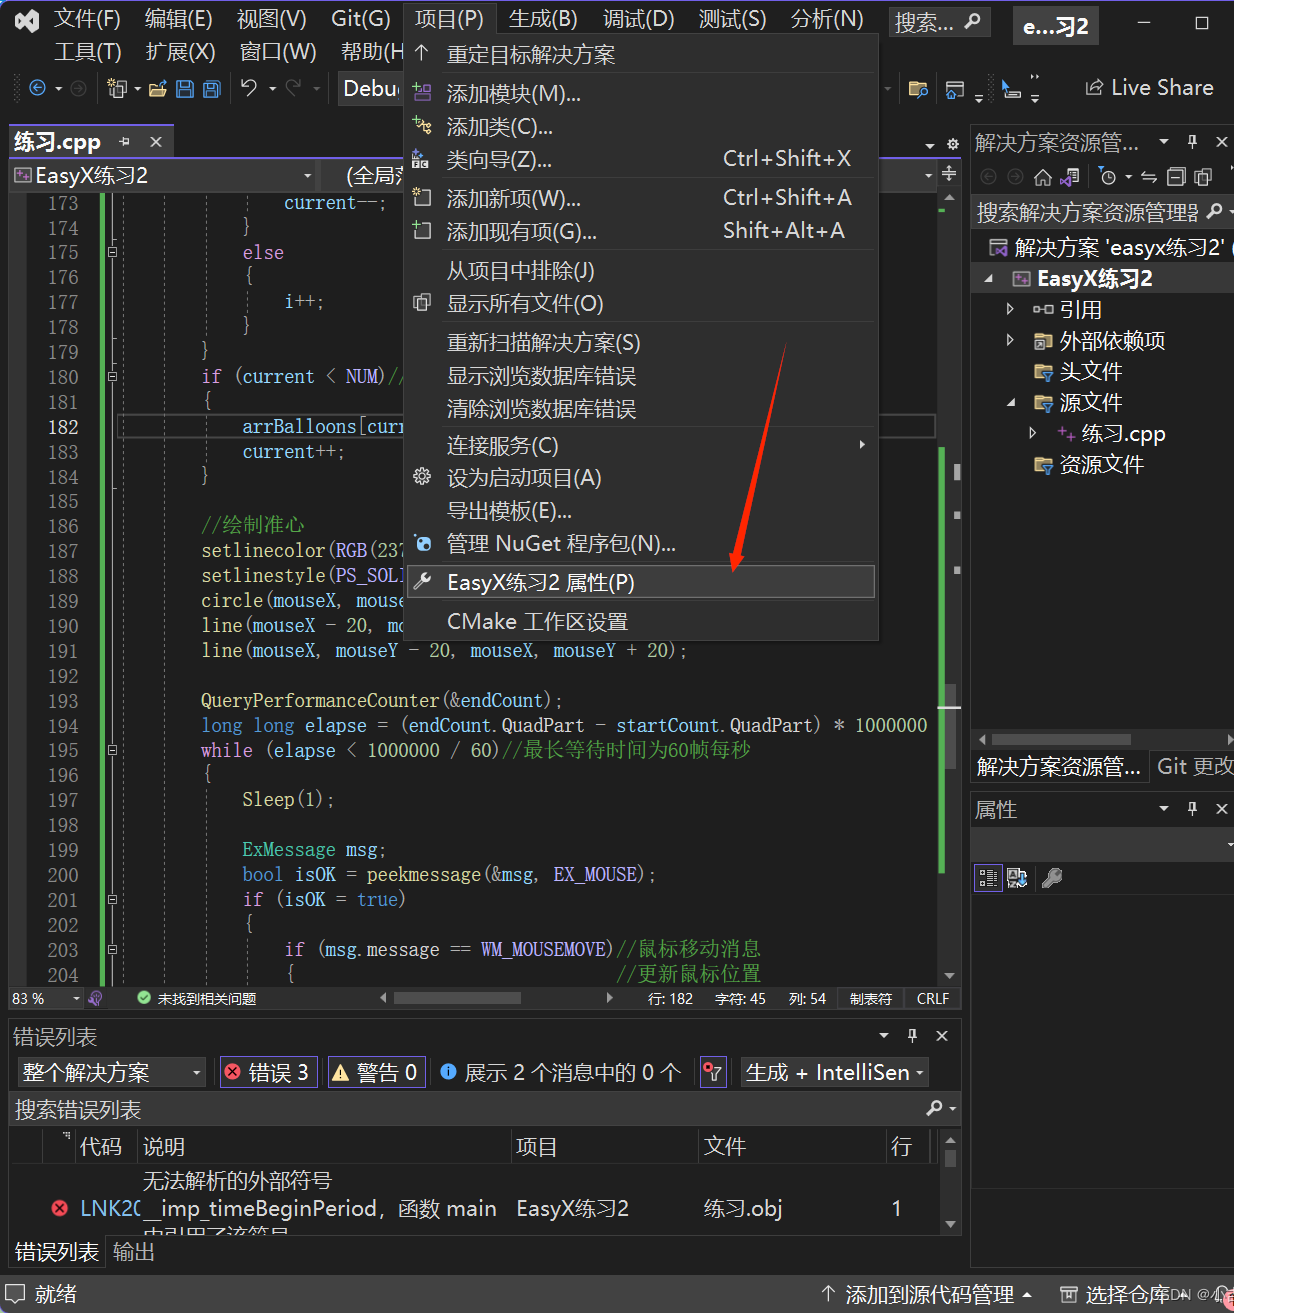The height and width of the screenshot is (1313, 1289).
Task: Click the window-with-home icon in the main toolbar
Action: (x=955, y=90)
